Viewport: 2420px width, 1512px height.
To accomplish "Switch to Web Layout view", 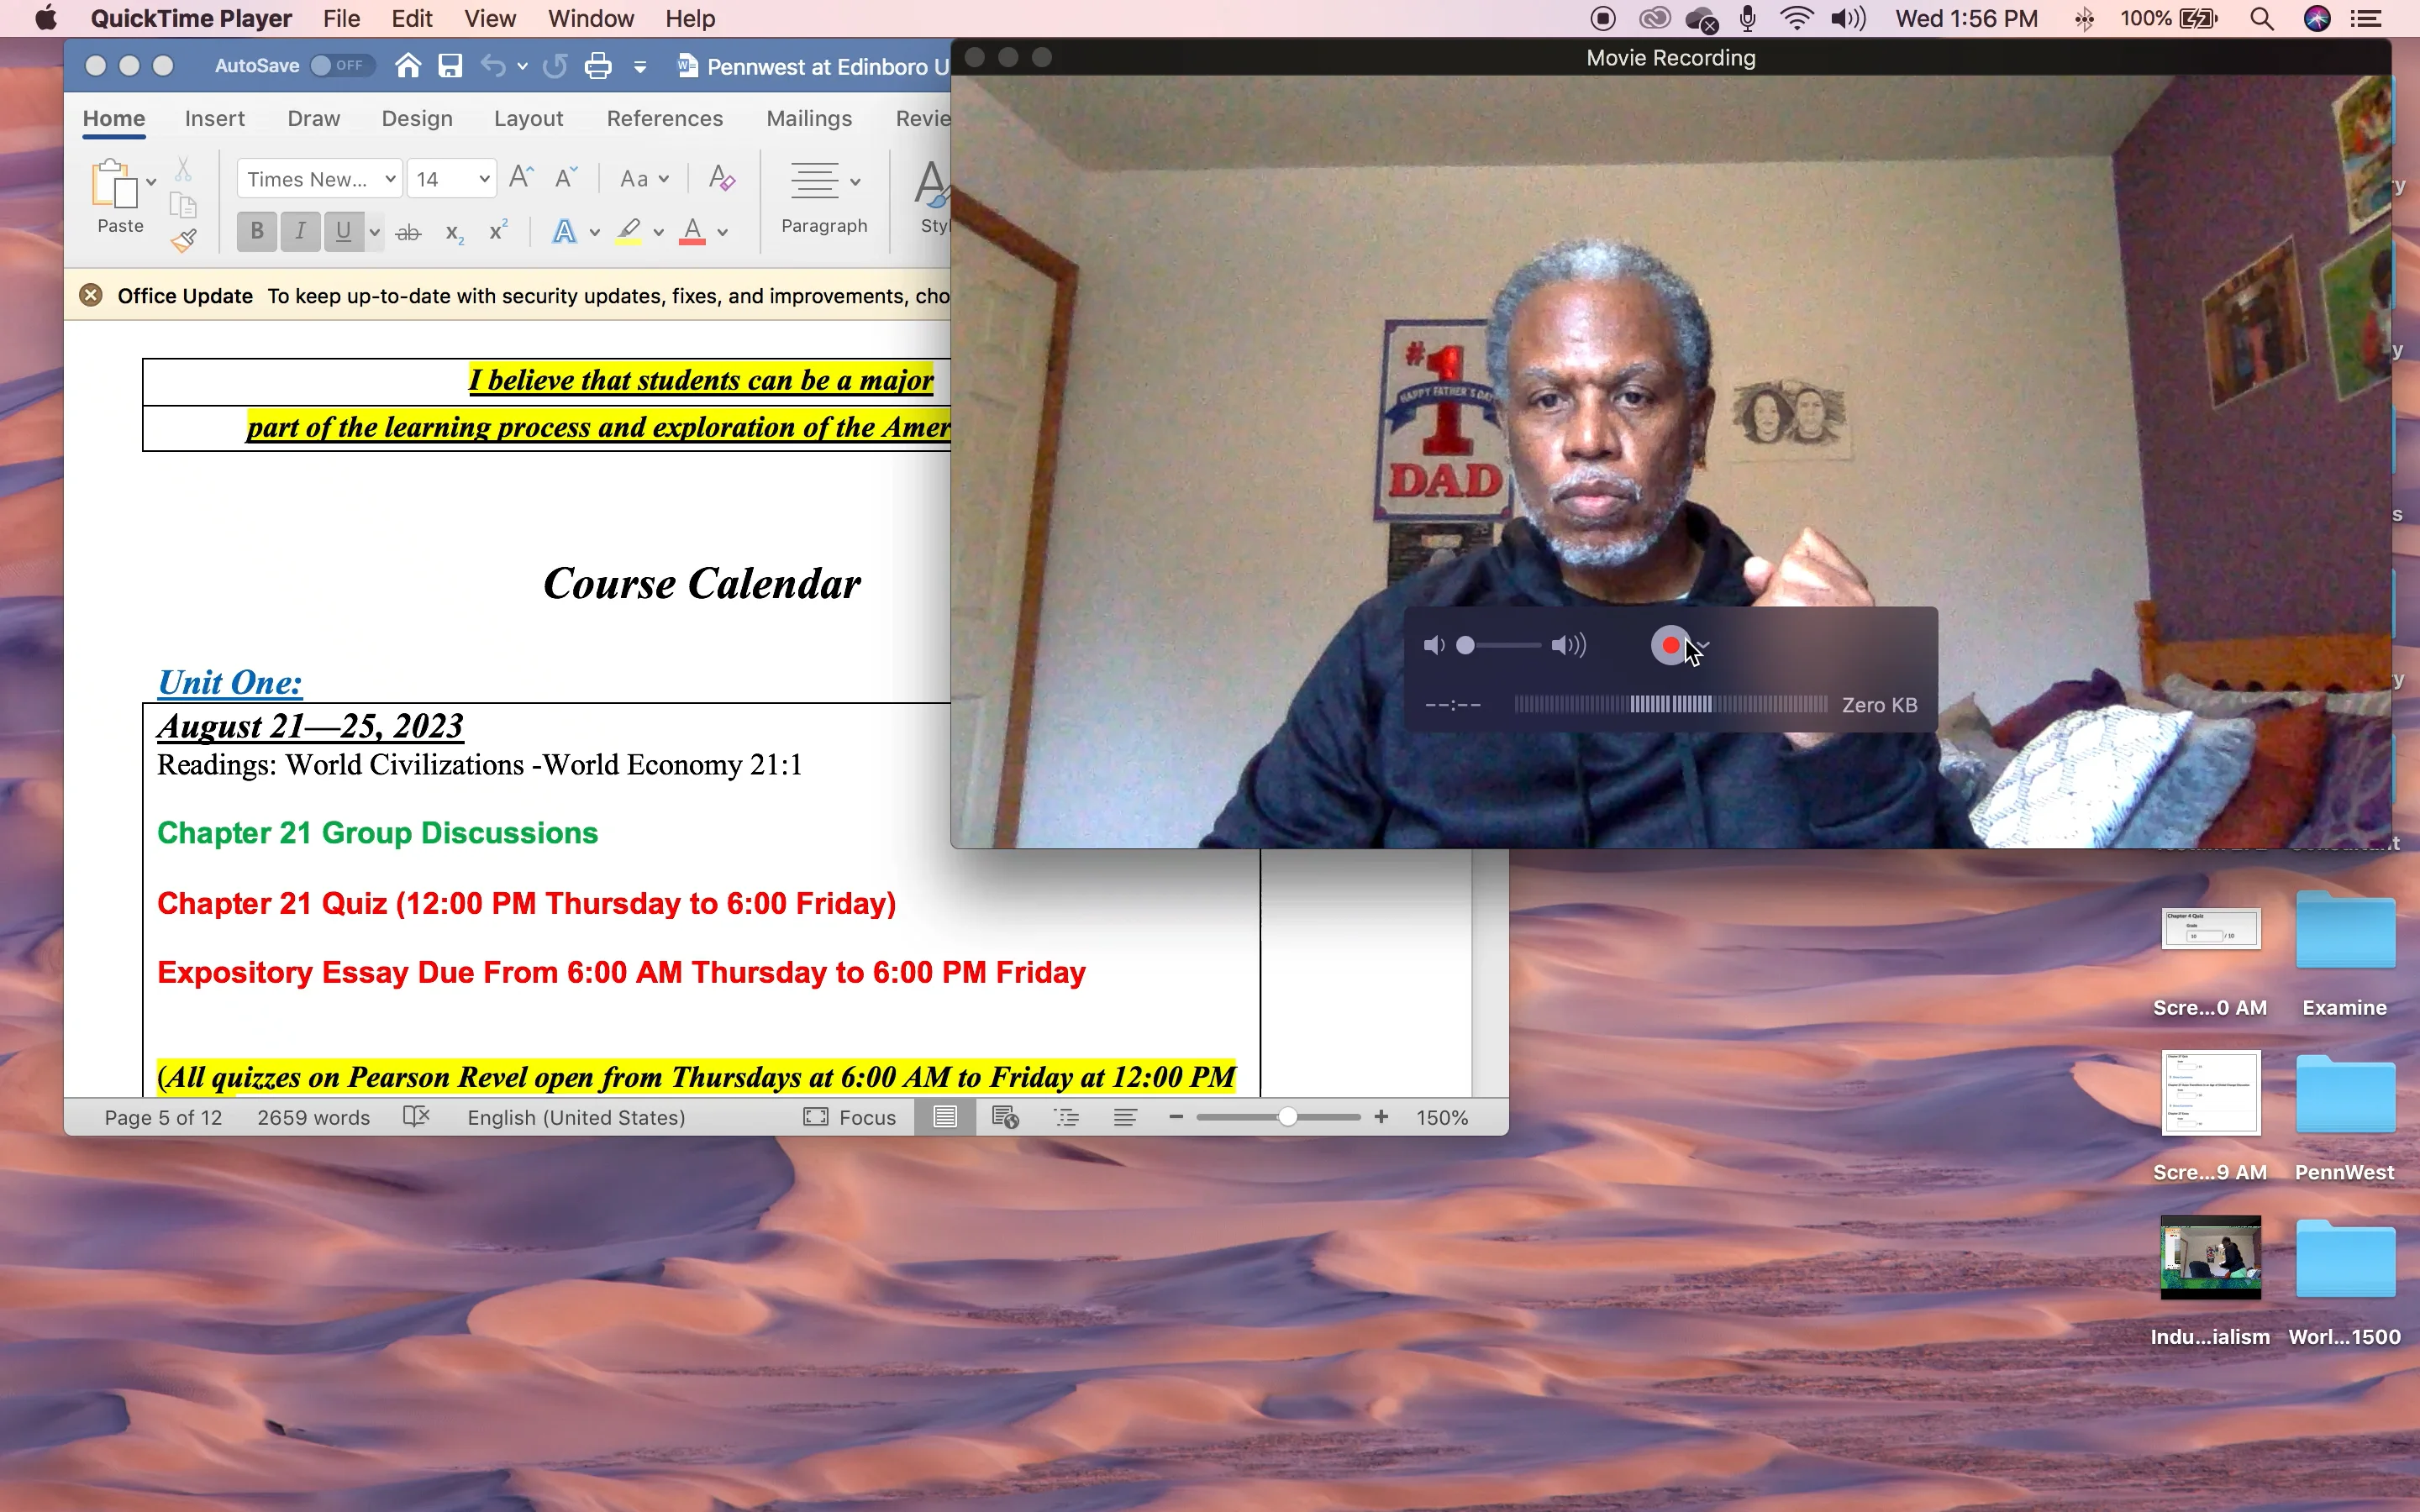I will pyautogui.click(x=1005, y=1117).
